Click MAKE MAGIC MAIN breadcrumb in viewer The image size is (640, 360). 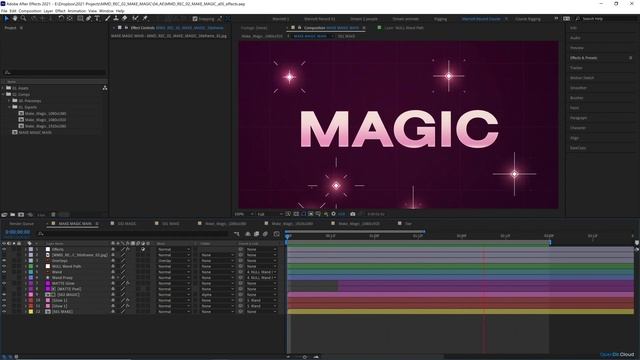click(x=310, y=36)
